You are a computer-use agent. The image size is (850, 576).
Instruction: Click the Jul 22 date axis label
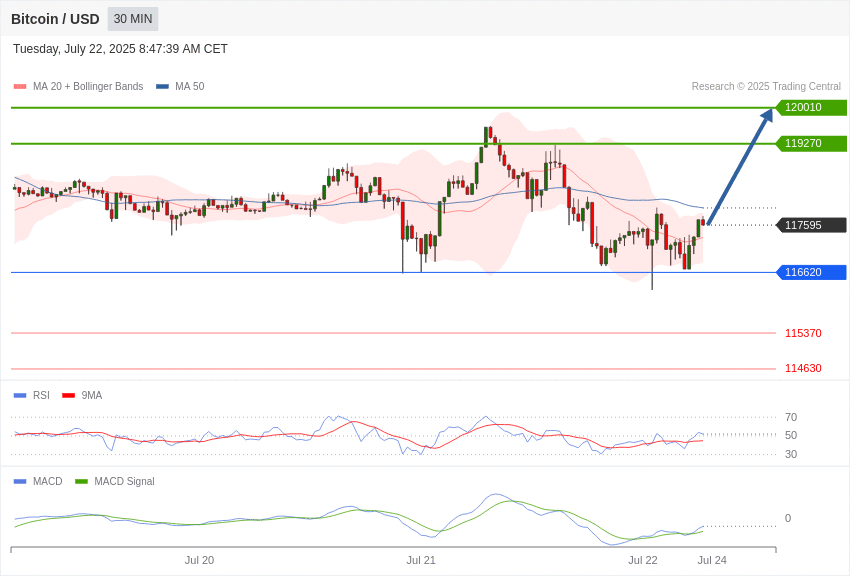click(x=643, y=560)
